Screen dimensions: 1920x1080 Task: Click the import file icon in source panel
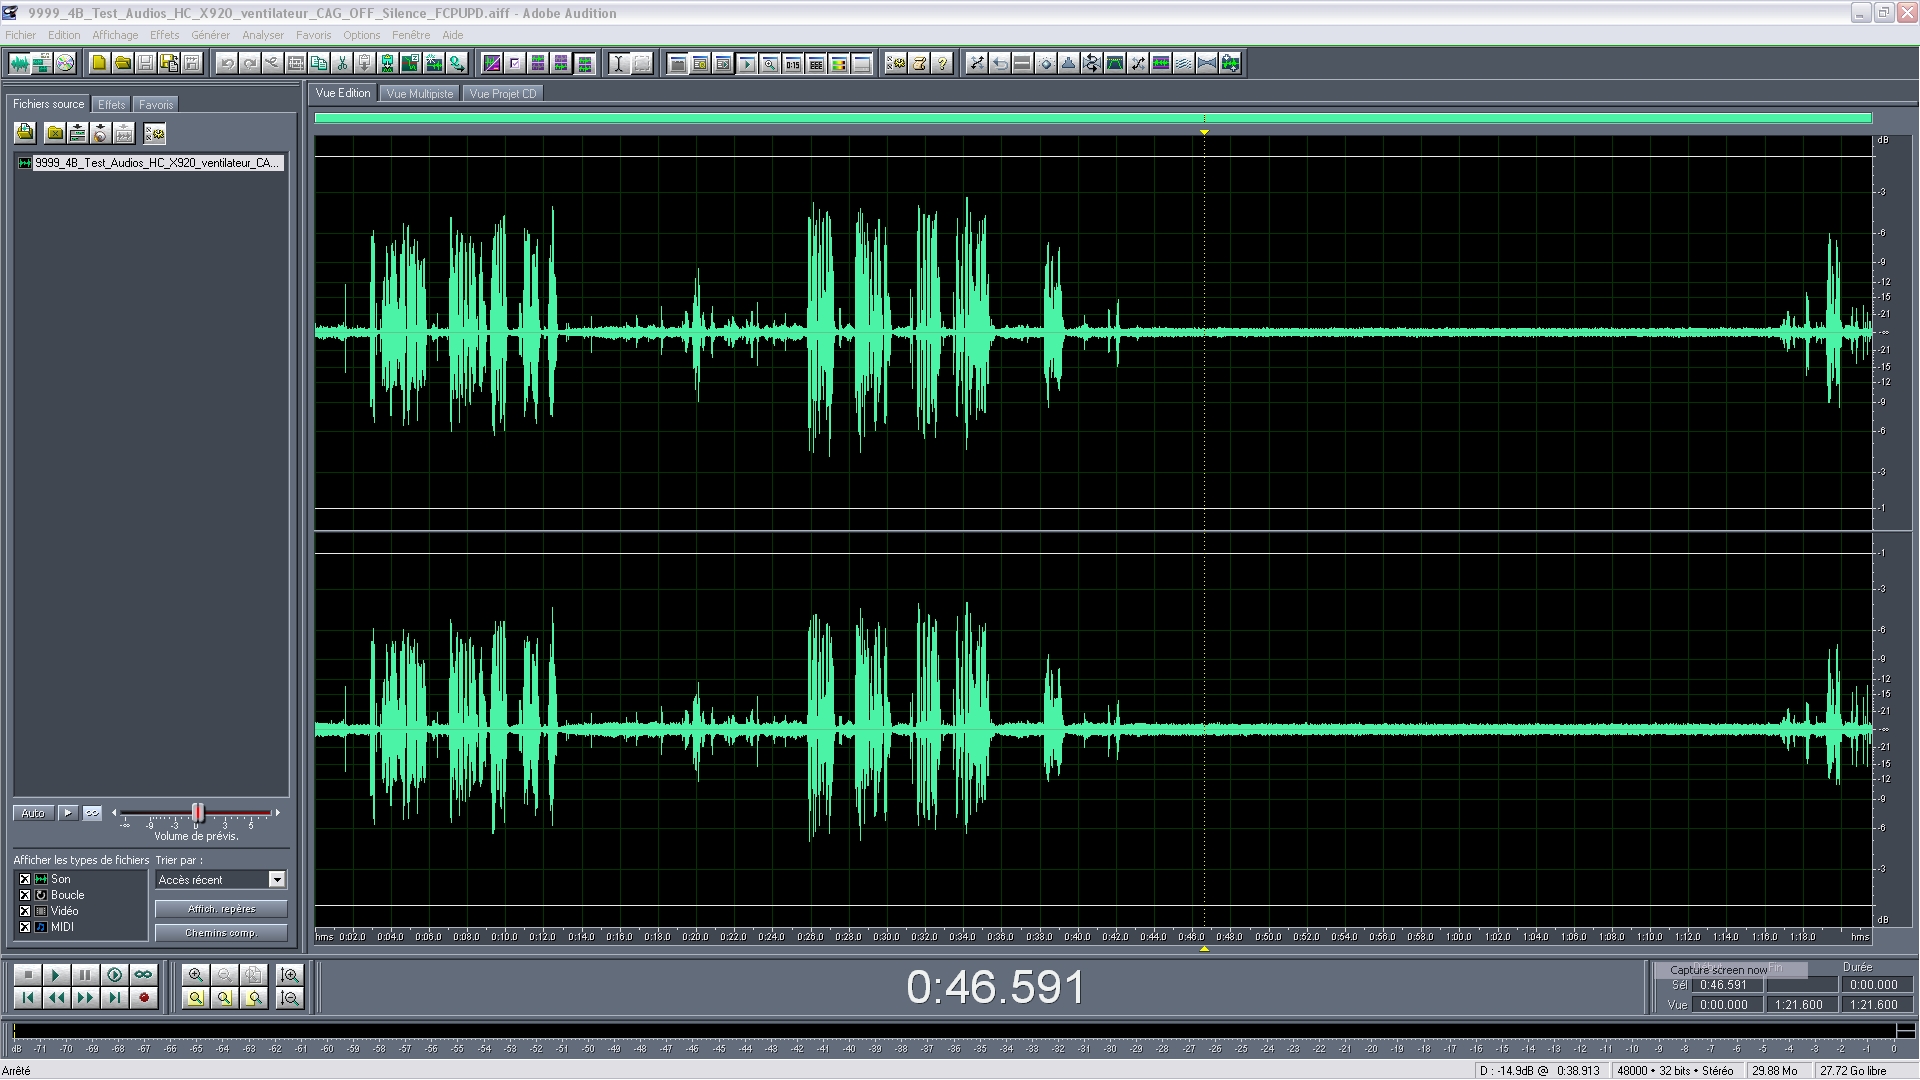tap(25, 133)
